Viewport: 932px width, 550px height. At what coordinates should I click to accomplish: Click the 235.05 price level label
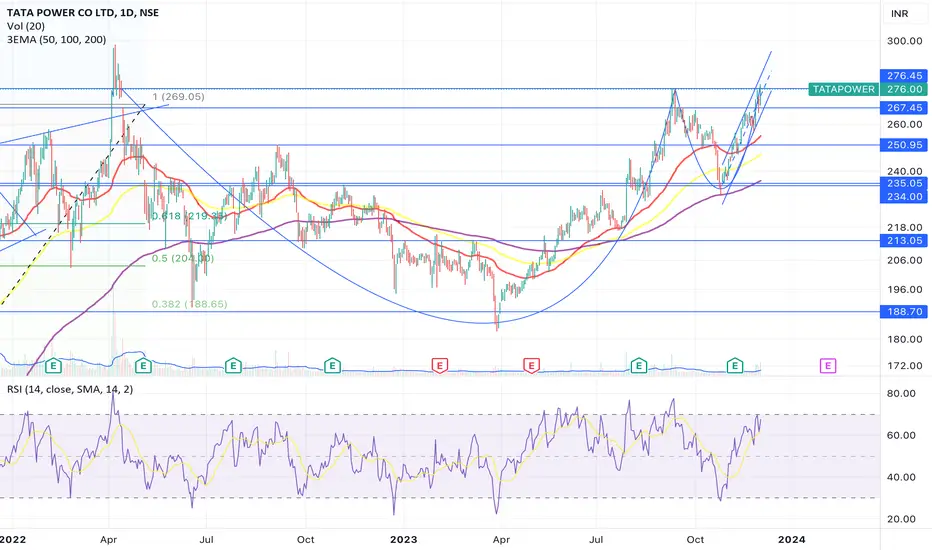pos(904,184)
